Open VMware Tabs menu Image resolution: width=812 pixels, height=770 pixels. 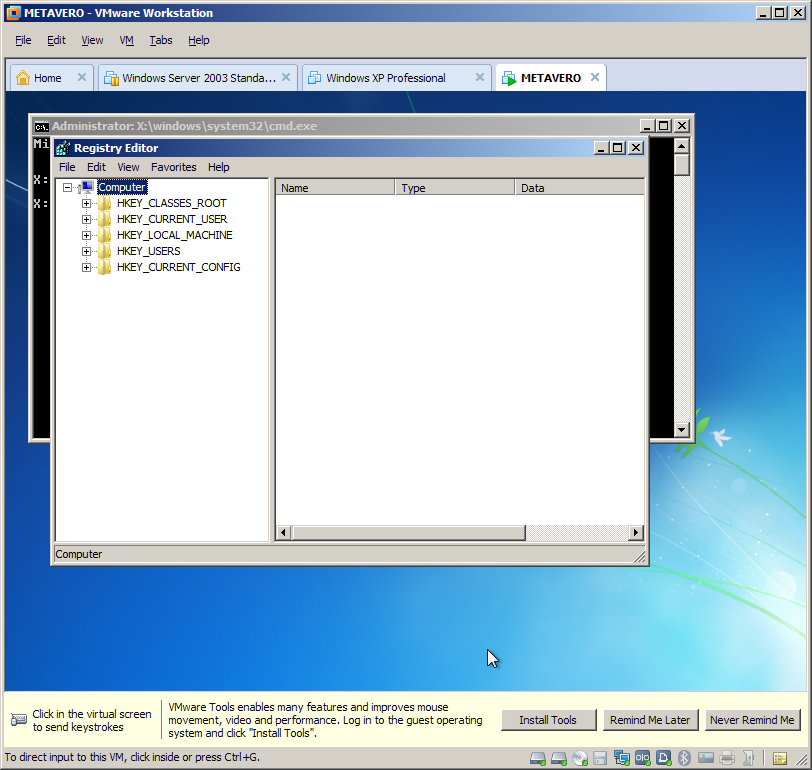tap(161, 40)
